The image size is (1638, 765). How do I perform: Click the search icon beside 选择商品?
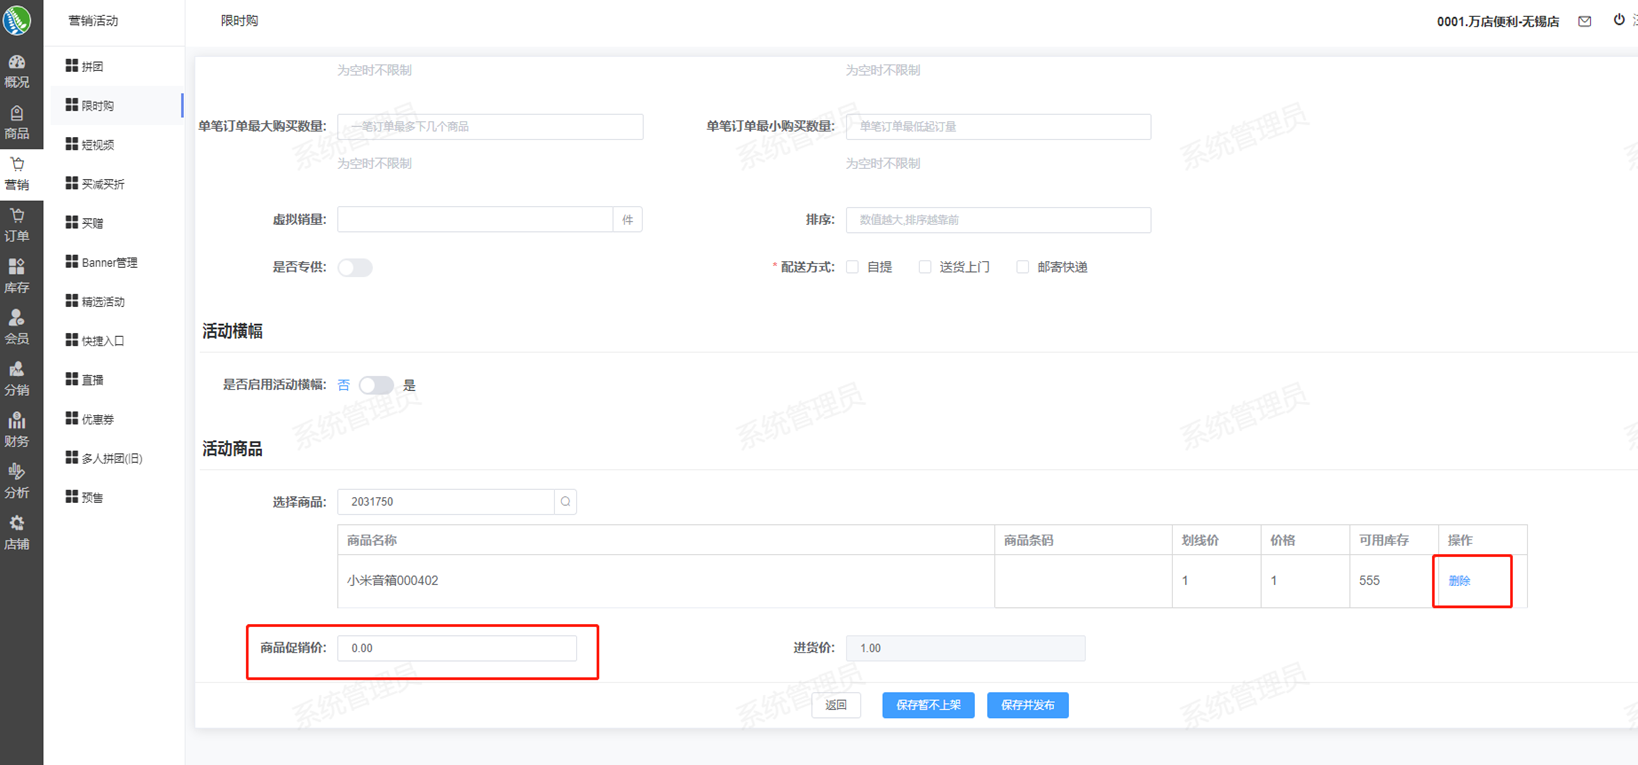(x=566, y=502)
